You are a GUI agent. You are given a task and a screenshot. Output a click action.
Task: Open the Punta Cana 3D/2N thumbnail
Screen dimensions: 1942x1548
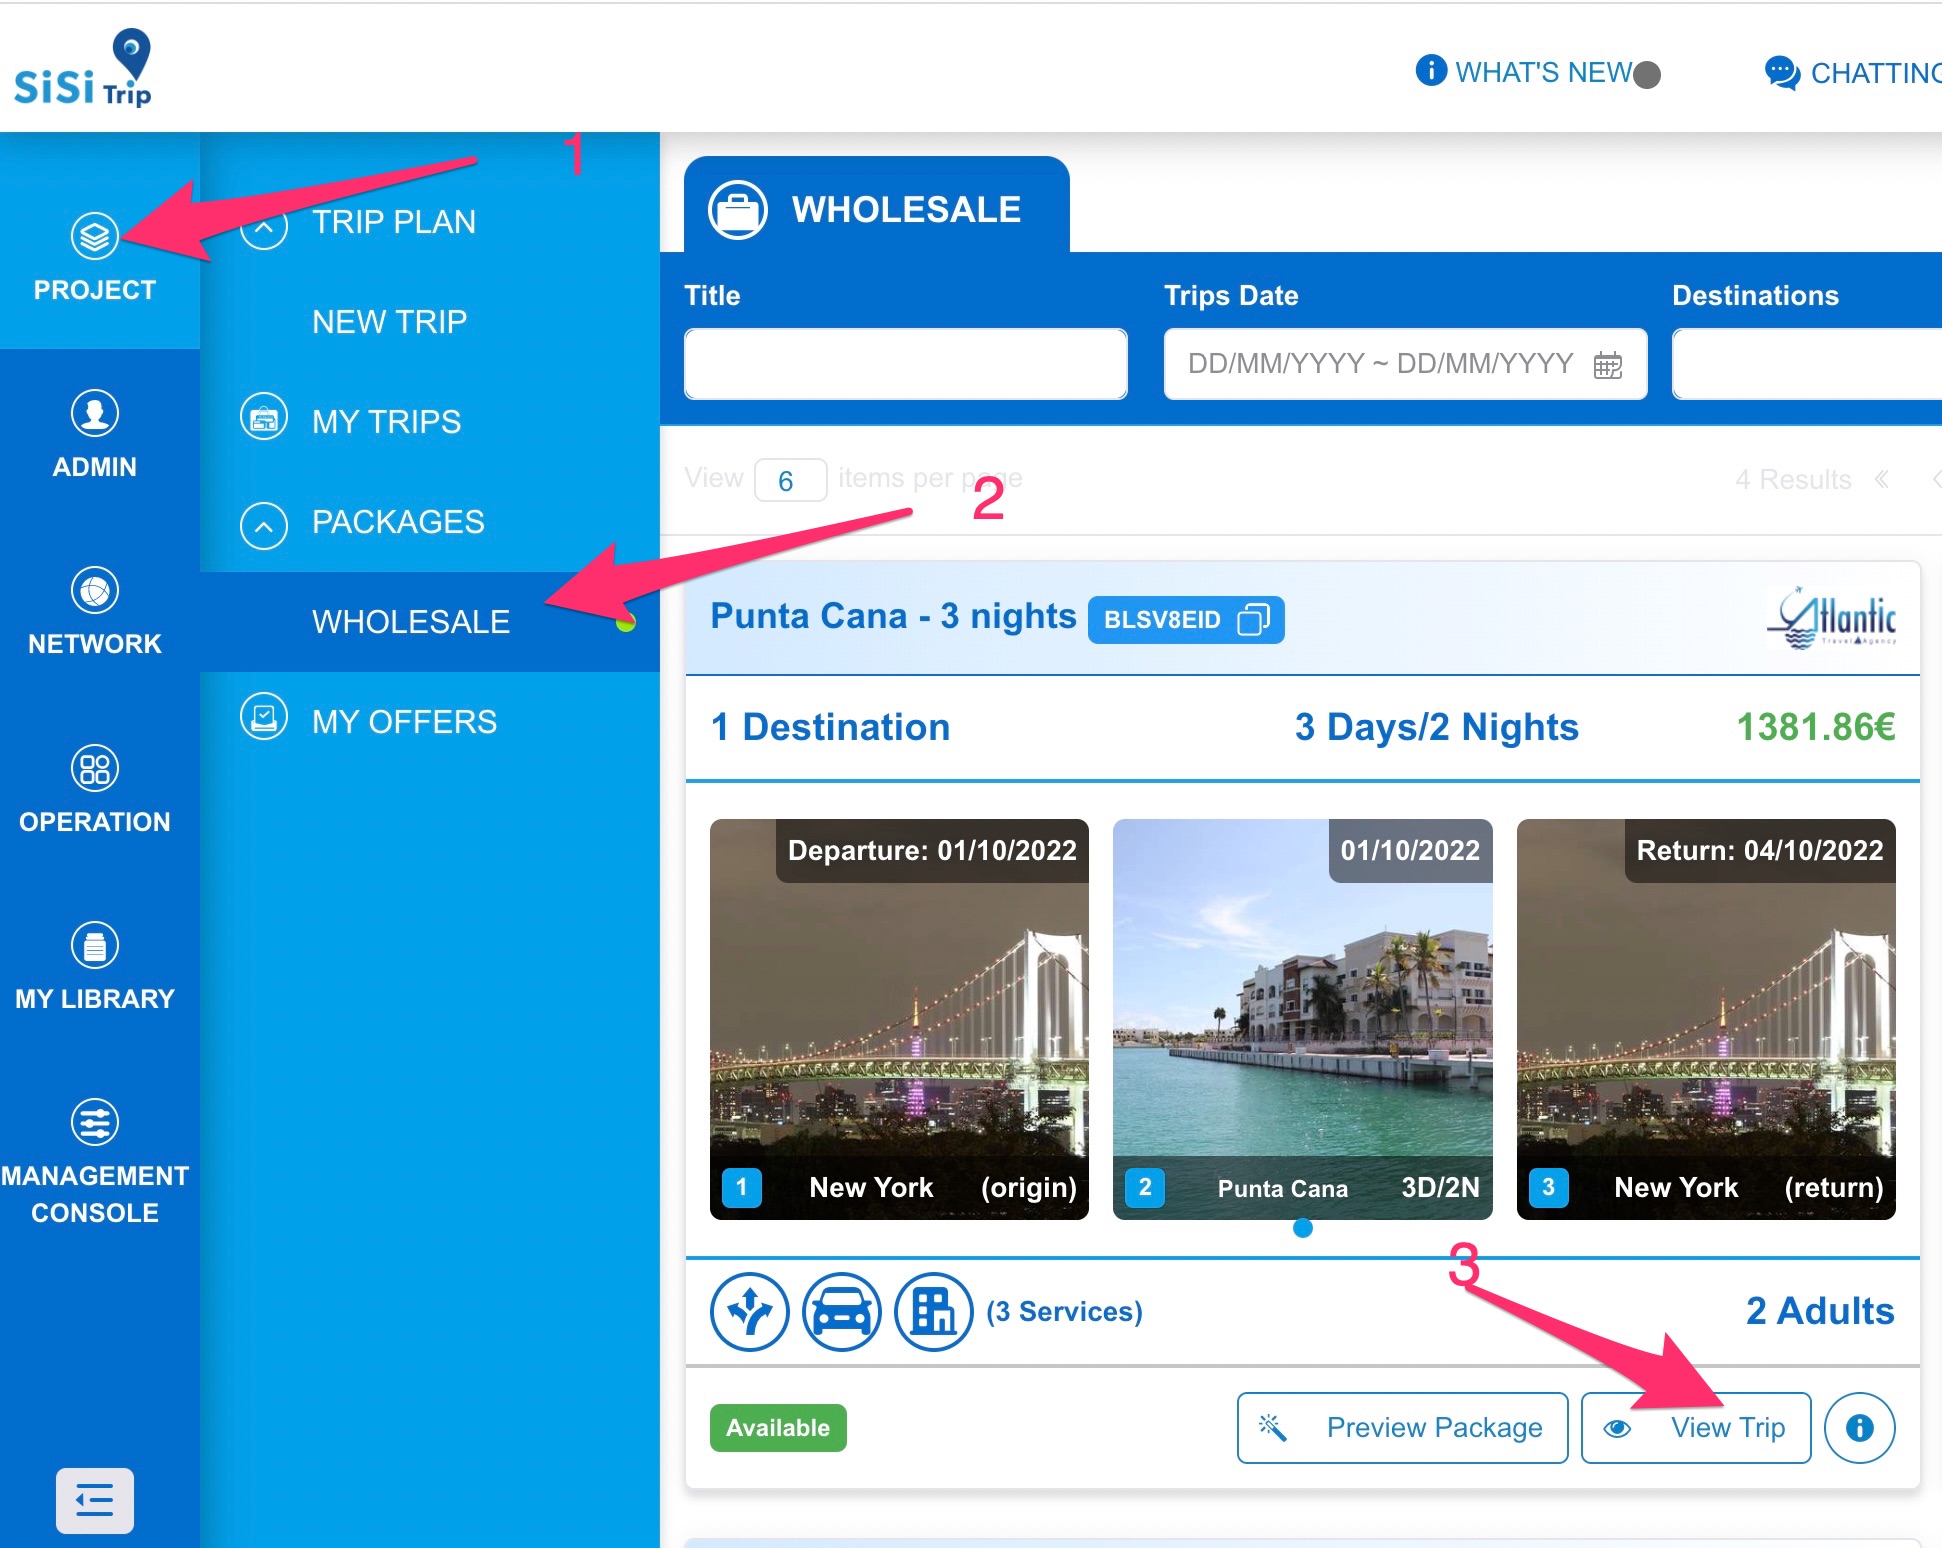pyautogui.click(x=1303, y=1019)
